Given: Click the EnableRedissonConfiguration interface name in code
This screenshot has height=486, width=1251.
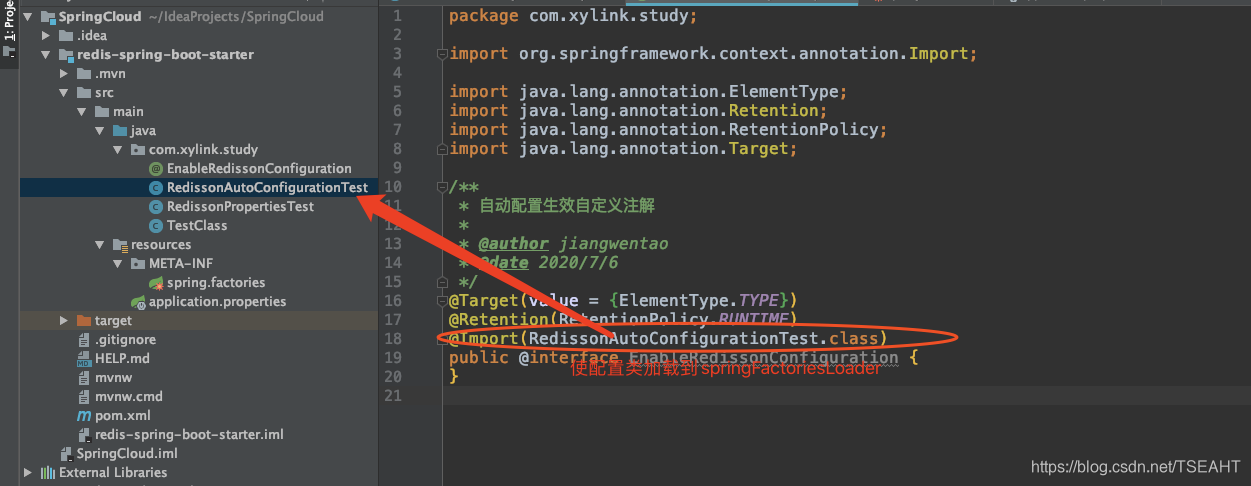Looking at the screenshot, I should (763, 358).
